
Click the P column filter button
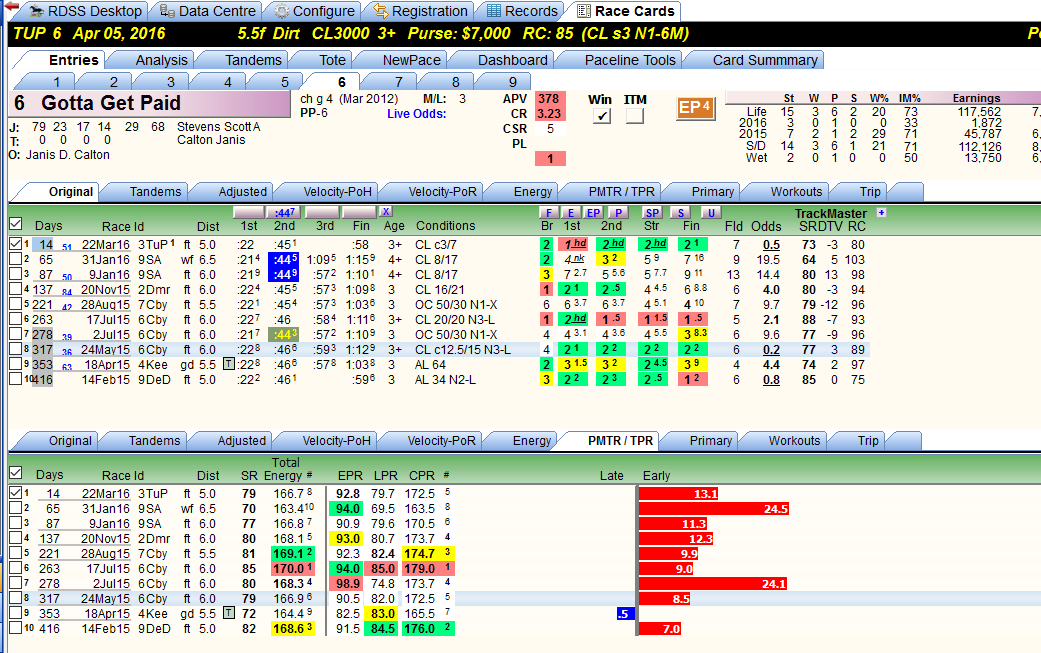coord(618,212)
